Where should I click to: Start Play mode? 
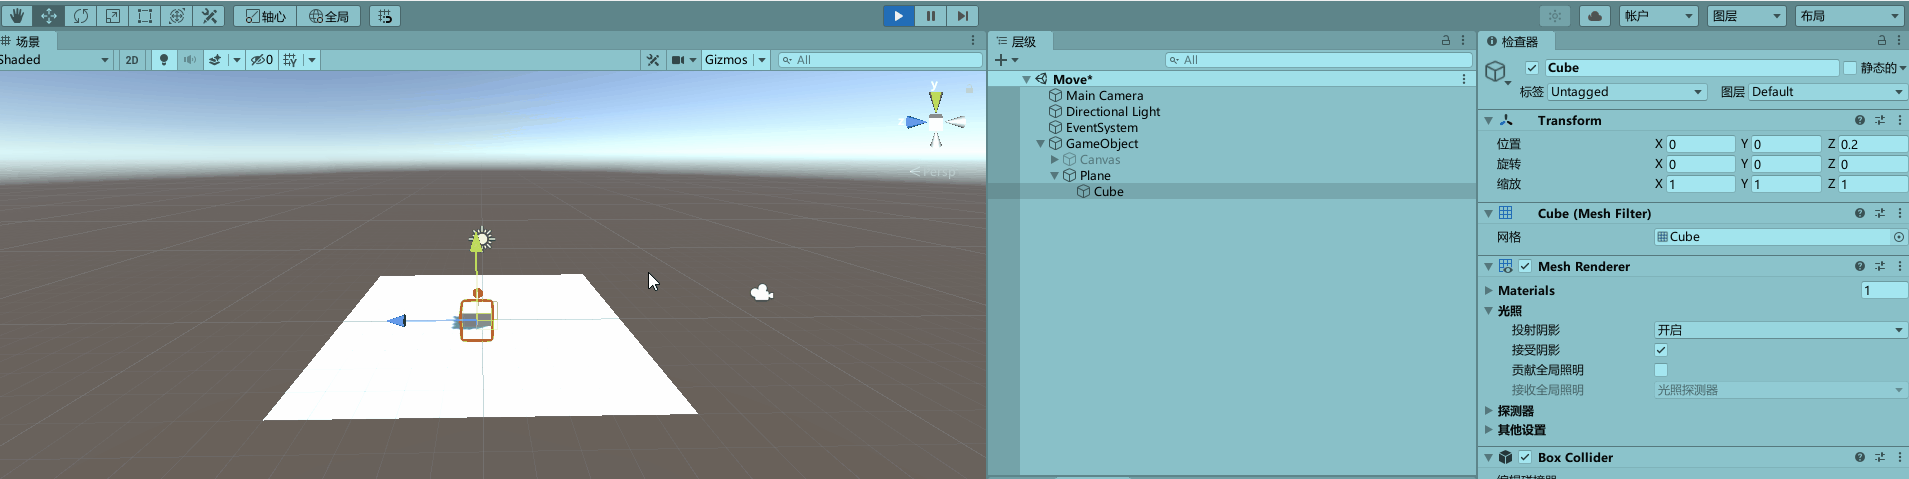[x=898, y=16]
